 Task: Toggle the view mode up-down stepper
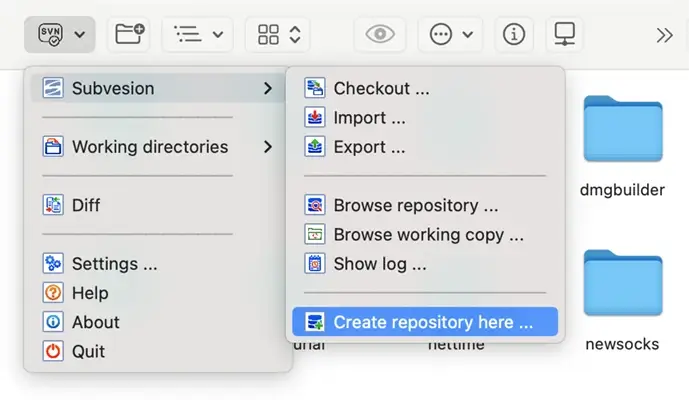tap(295, 34)
